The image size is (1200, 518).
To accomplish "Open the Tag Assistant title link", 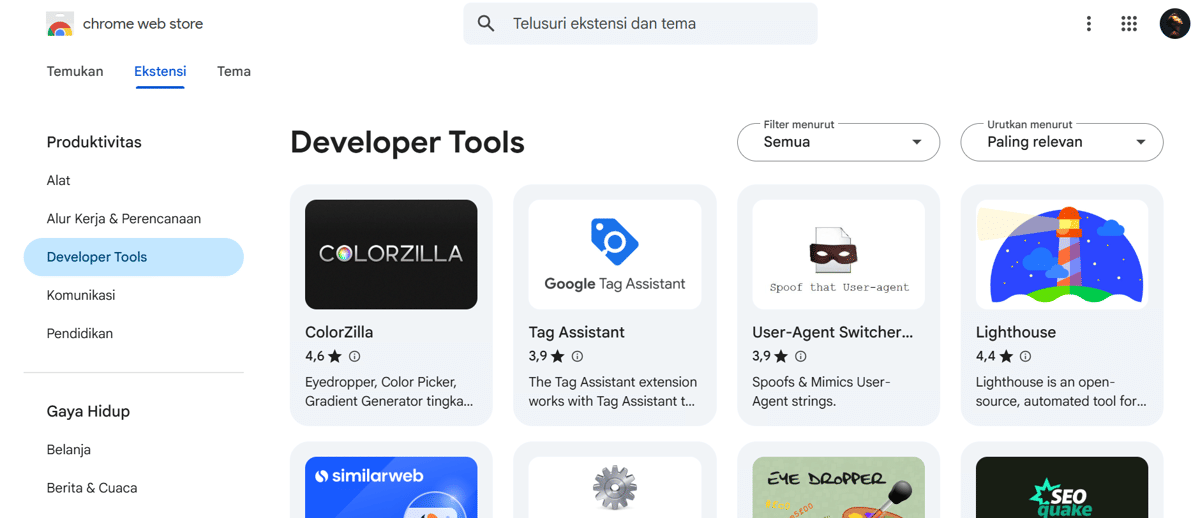I will tap(577, 332).
